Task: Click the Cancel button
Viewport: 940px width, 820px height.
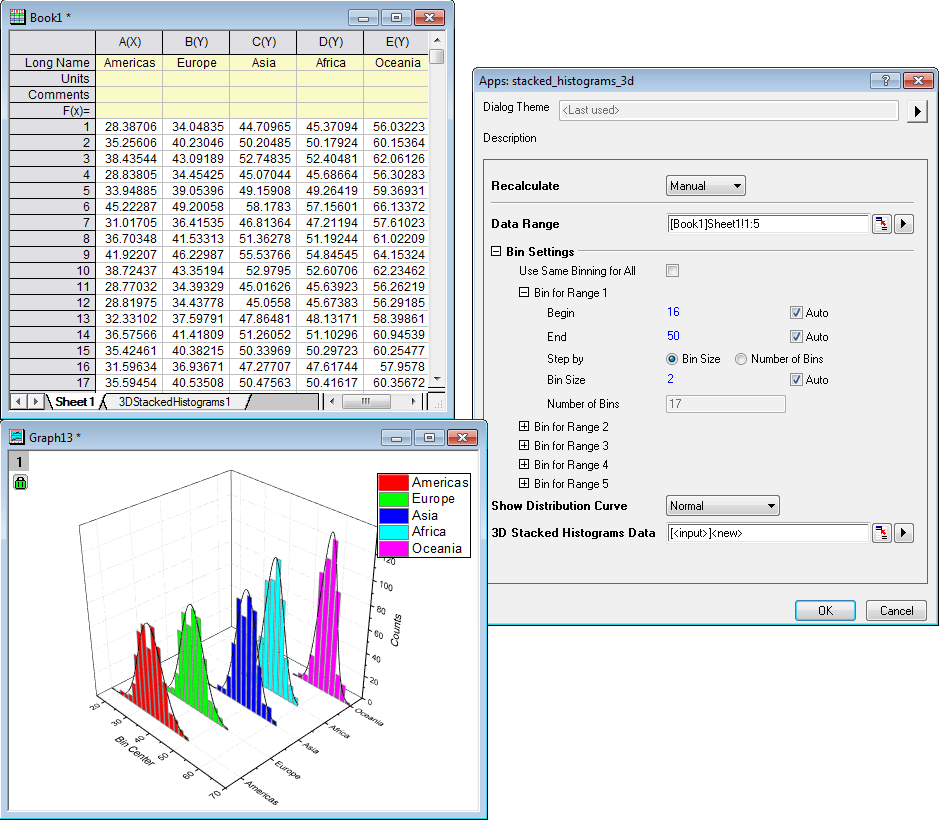Action: [895, 610]
